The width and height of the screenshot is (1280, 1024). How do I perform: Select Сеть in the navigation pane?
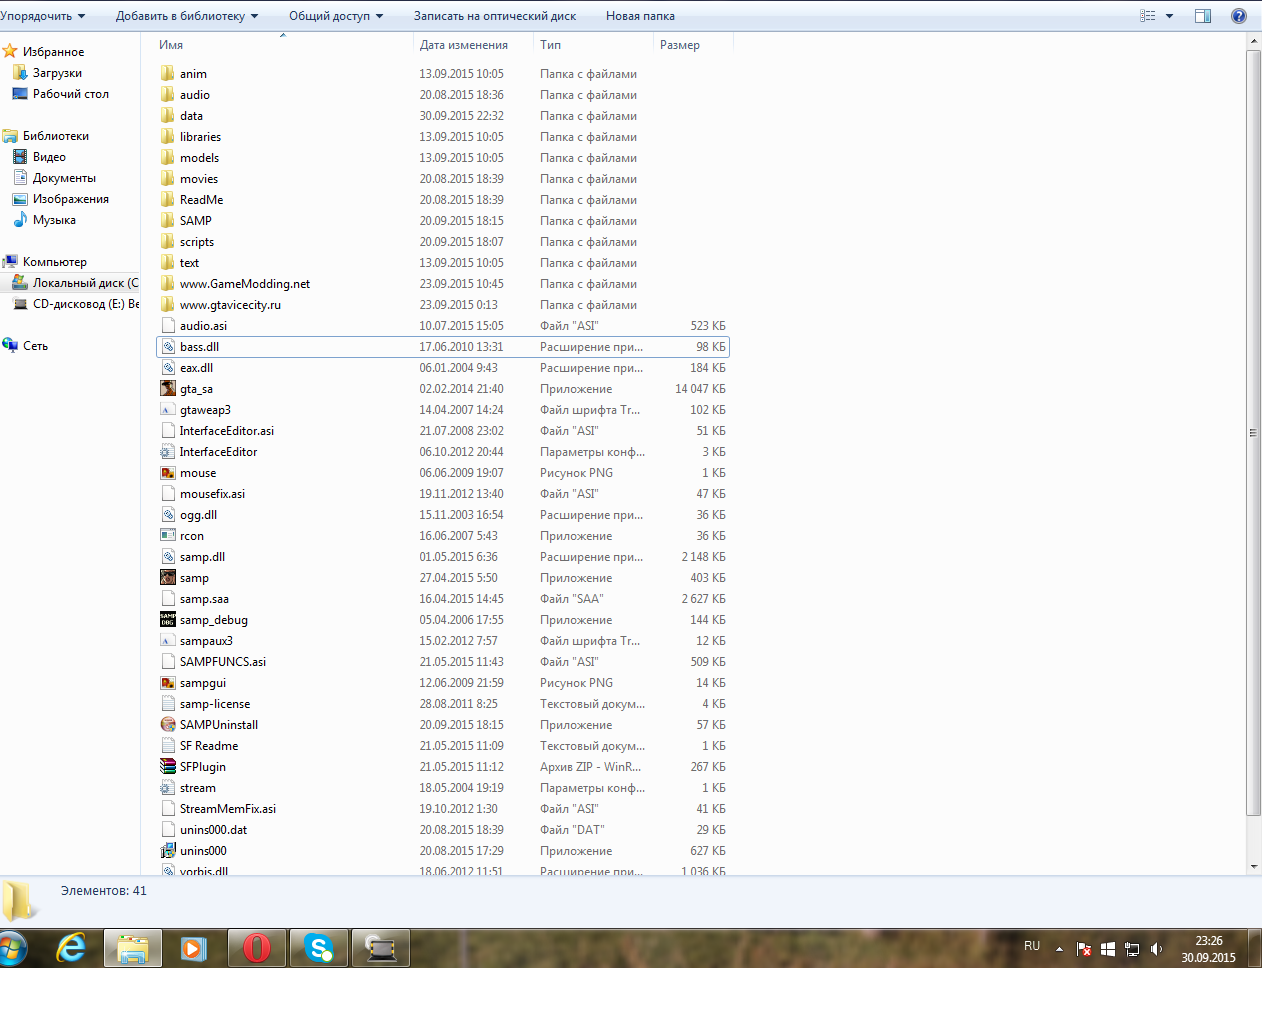(35, 346)
